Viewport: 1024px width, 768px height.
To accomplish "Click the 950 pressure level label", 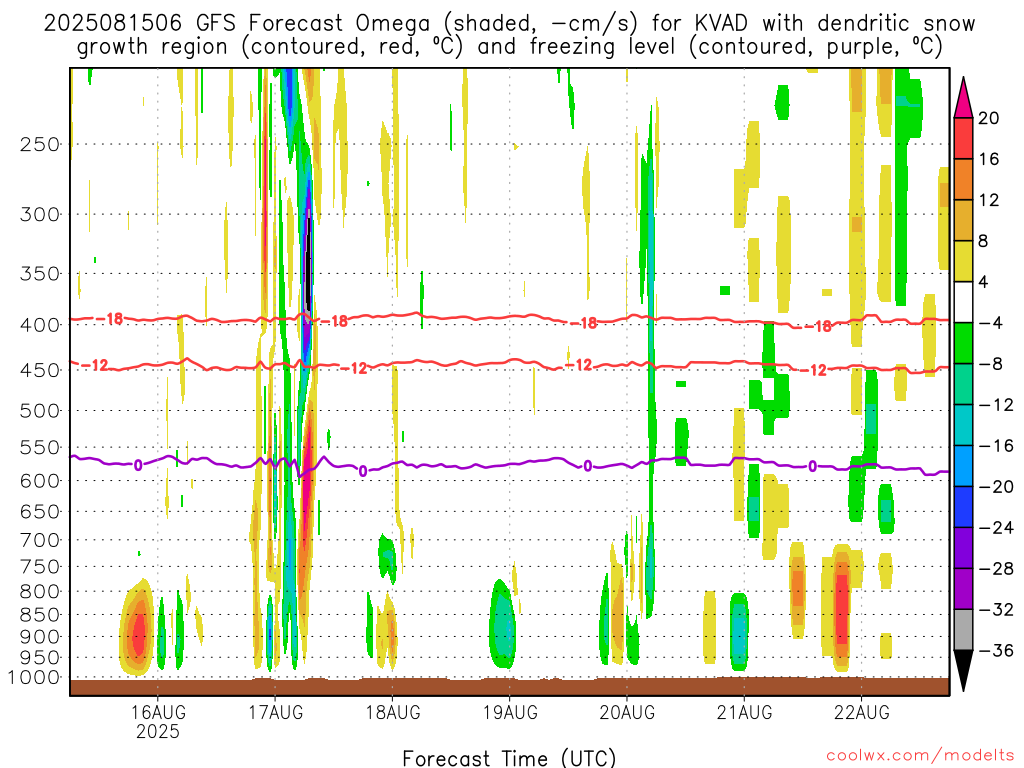I will pos(40,658).
